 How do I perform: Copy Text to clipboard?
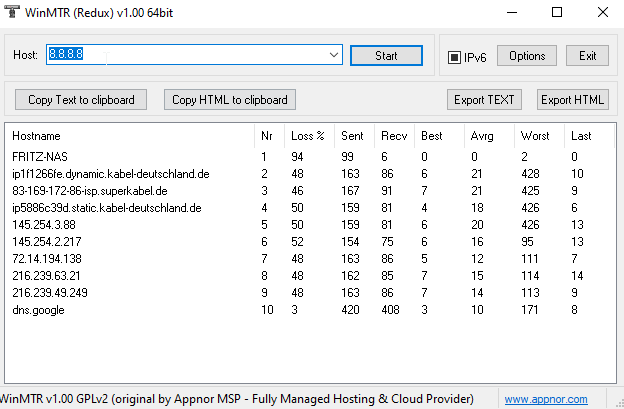pyautogui.click(x=81, y=99)
